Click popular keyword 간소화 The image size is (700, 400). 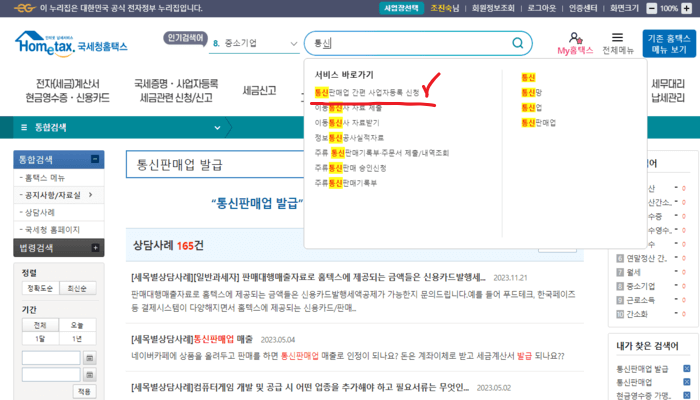[x=637, y=314]
